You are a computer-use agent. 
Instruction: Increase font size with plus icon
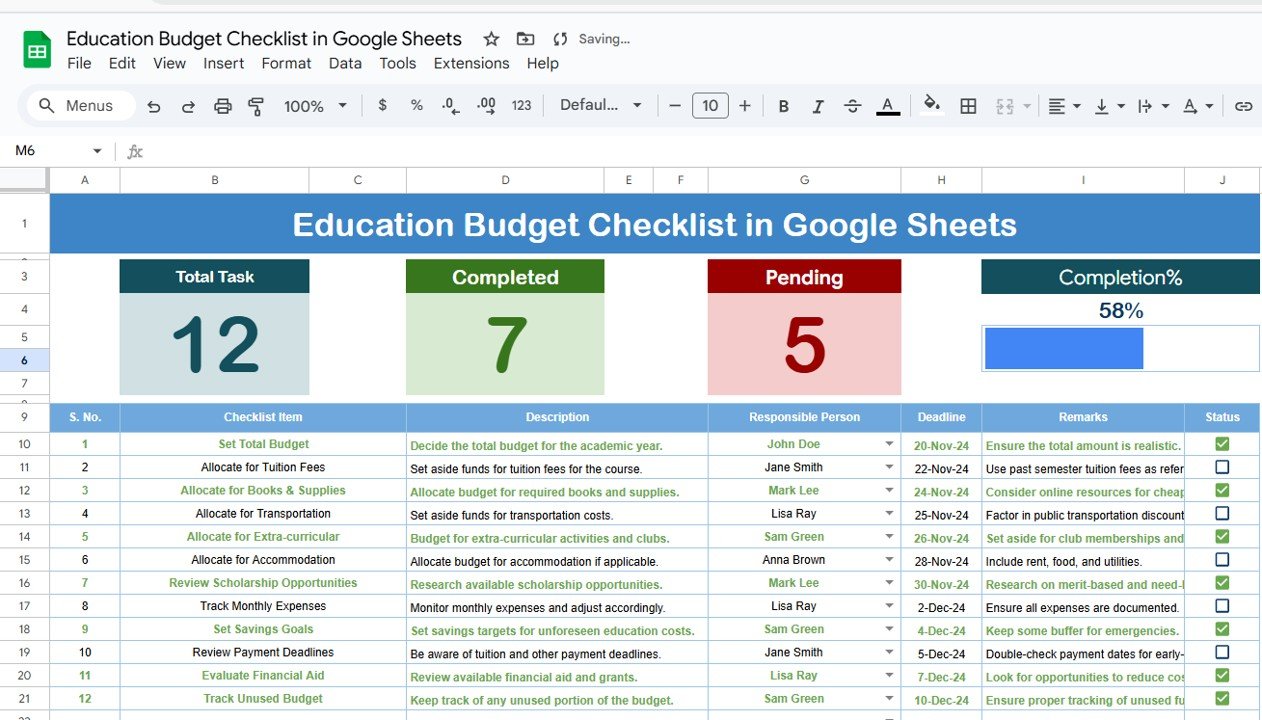click(x=744, y=105)
